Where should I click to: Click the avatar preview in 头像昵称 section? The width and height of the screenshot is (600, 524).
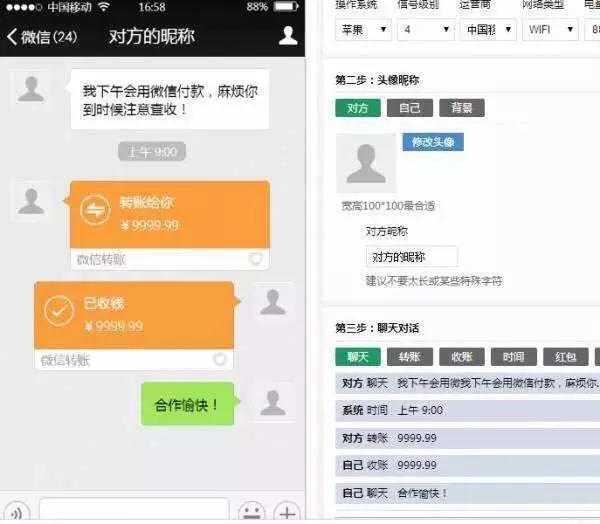click(x=366, y=163)
